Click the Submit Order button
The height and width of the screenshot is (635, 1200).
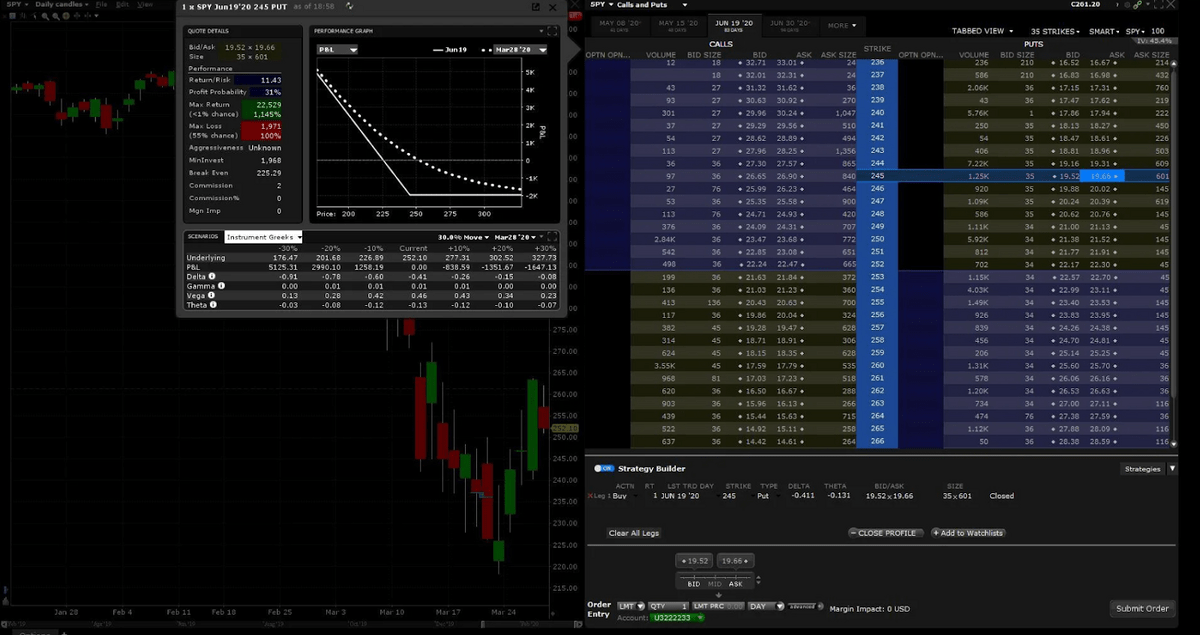(1142, 608)
